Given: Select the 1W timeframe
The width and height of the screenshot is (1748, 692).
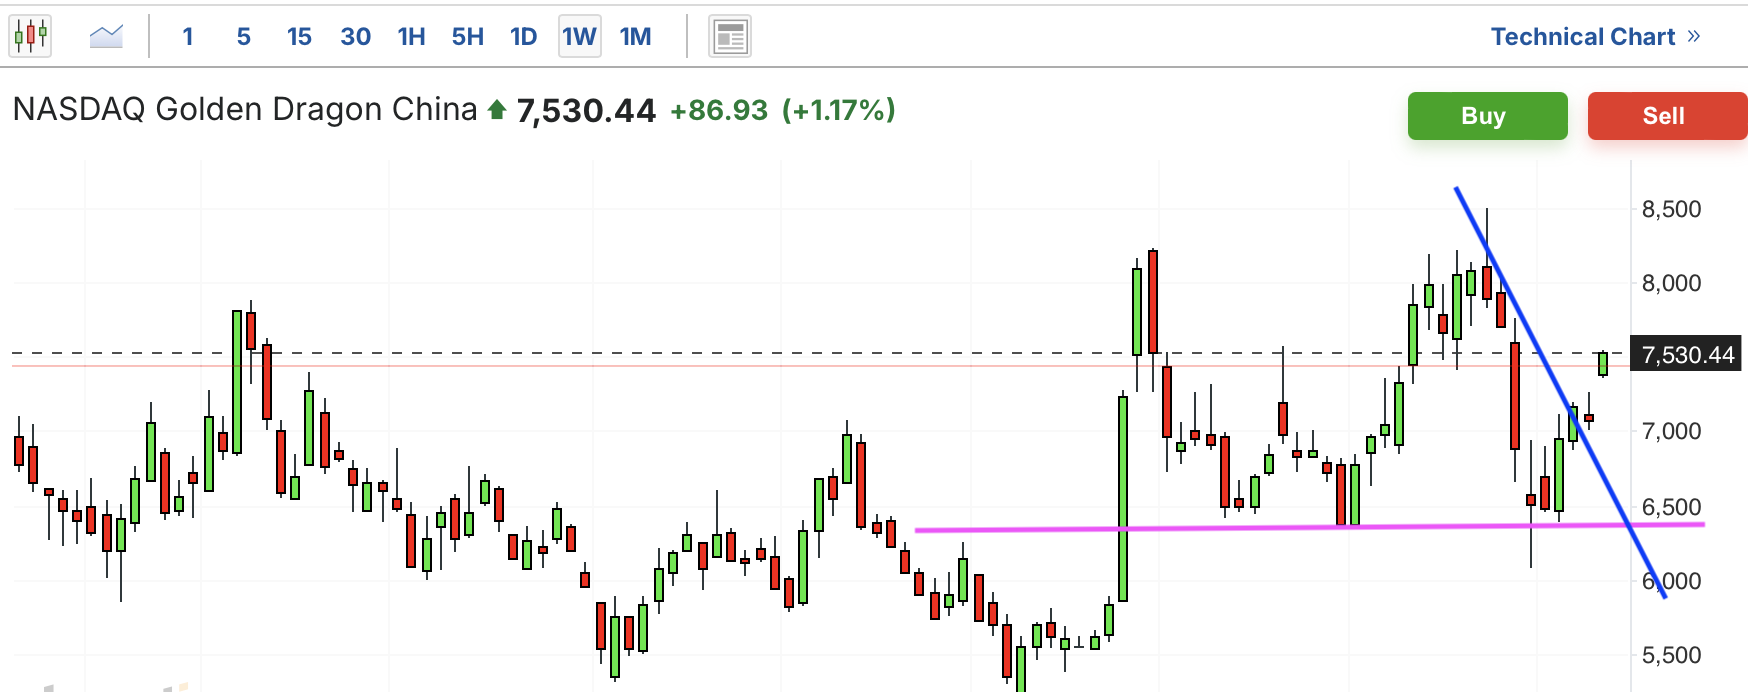Looking at the screenshot, I should point(580,37).
